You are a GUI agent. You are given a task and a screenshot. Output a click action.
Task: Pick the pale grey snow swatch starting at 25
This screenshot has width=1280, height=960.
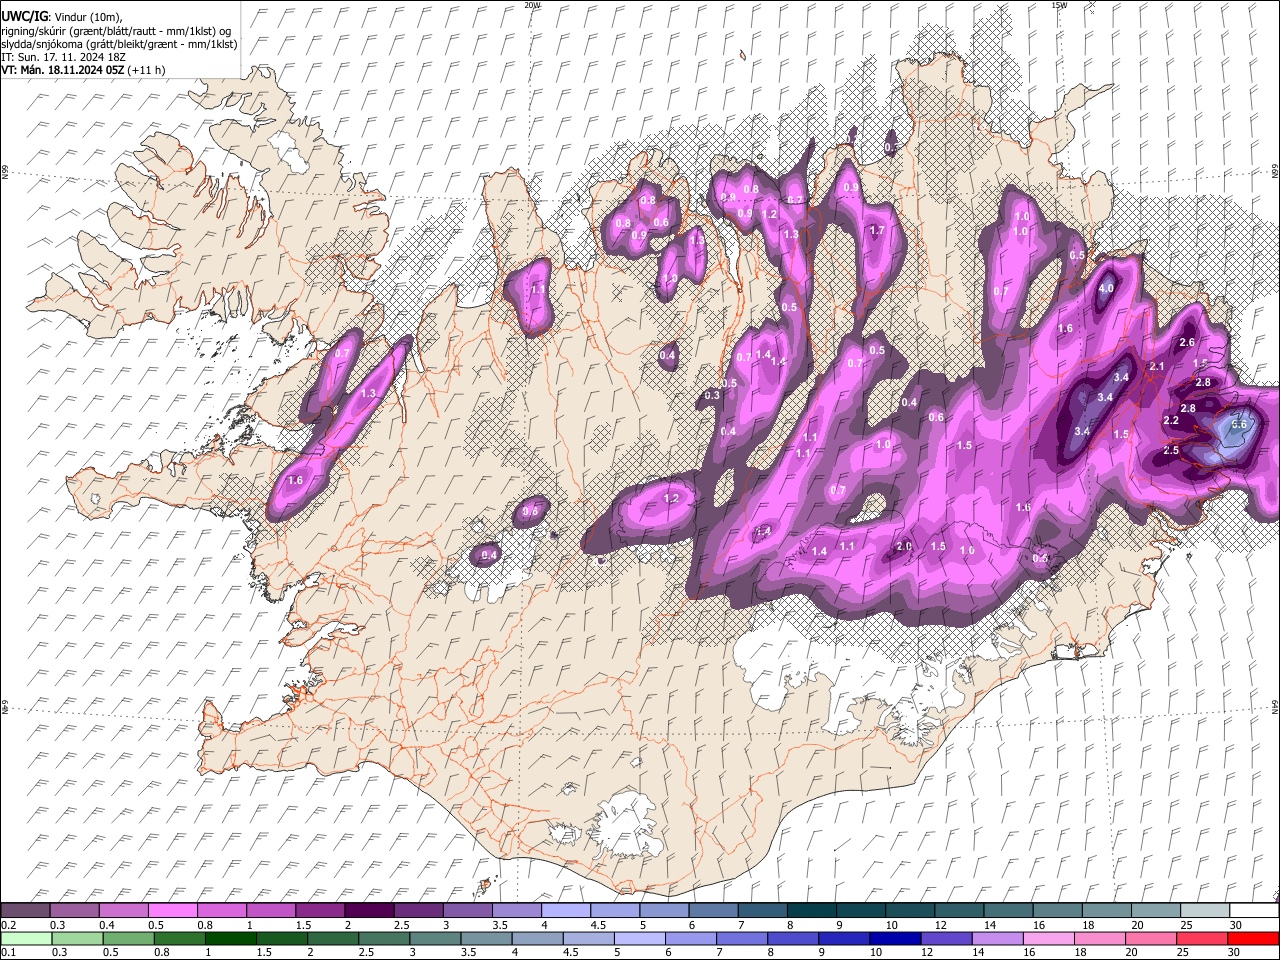coord(1205,911)
